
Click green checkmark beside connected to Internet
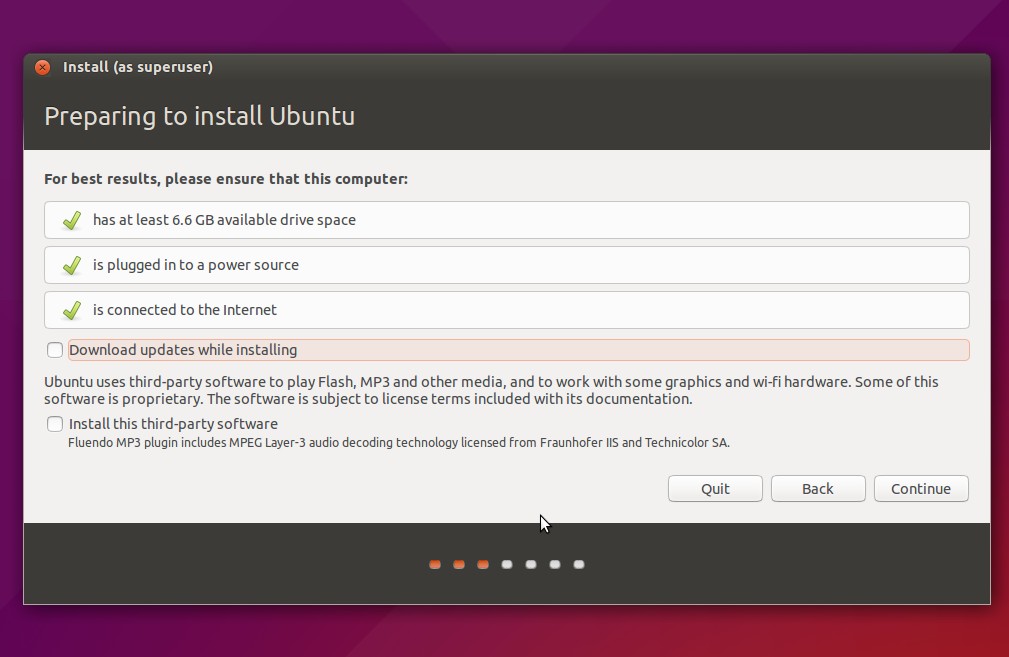[71, 310]
